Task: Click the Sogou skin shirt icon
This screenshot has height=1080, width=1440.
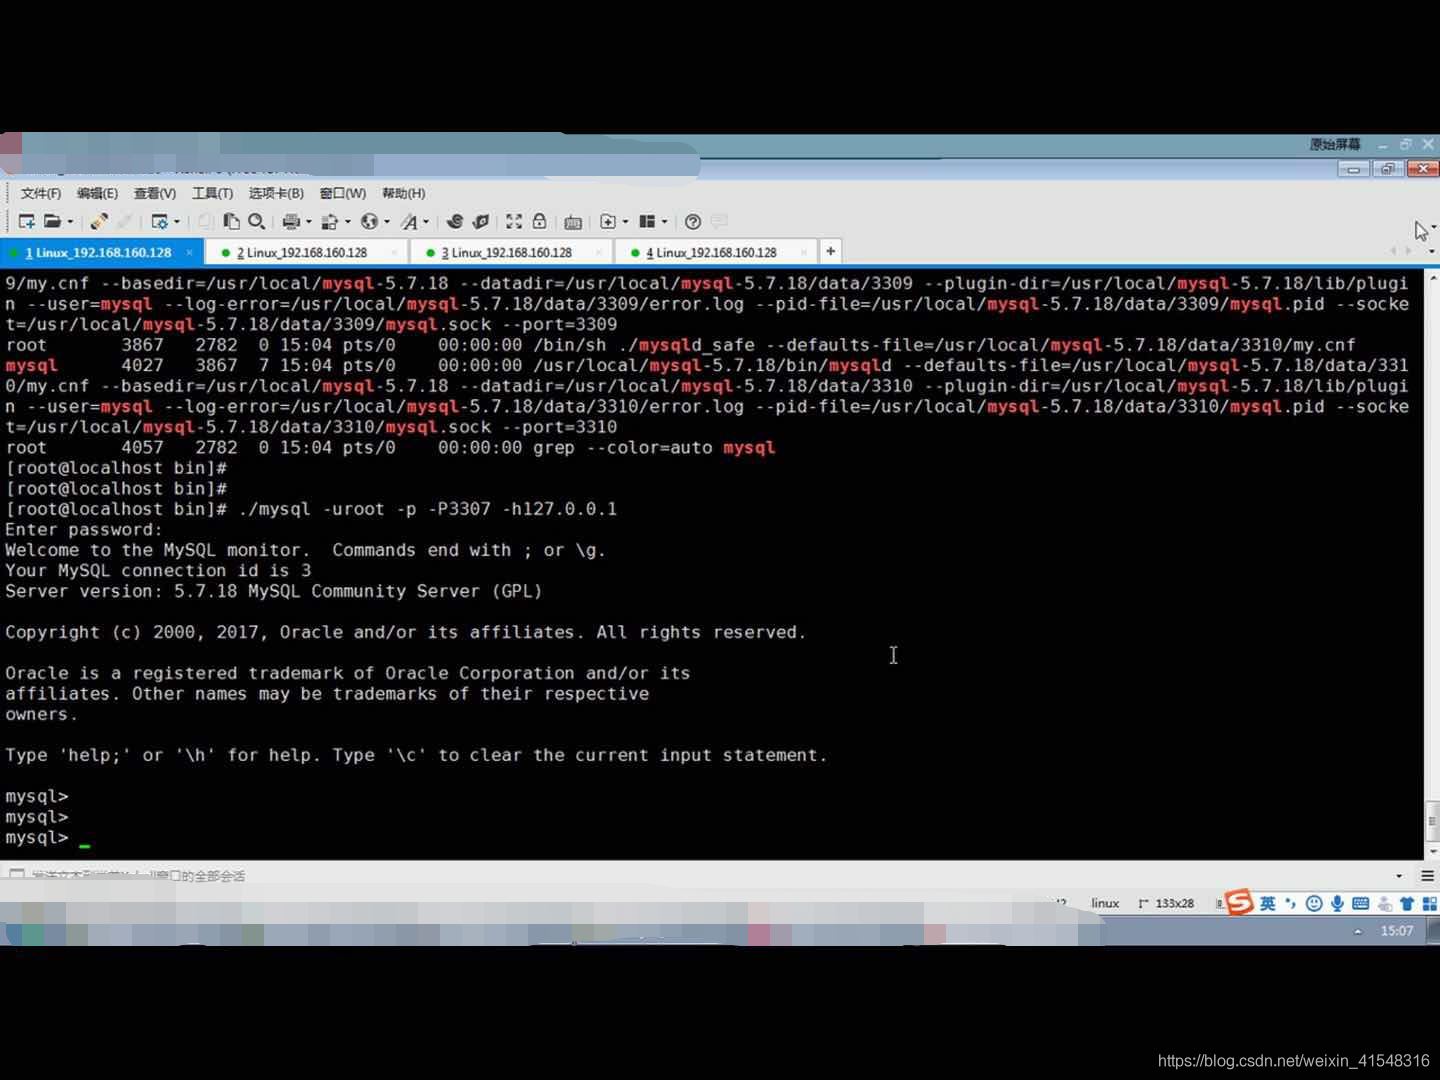Action: click(x=1407, y=903)
